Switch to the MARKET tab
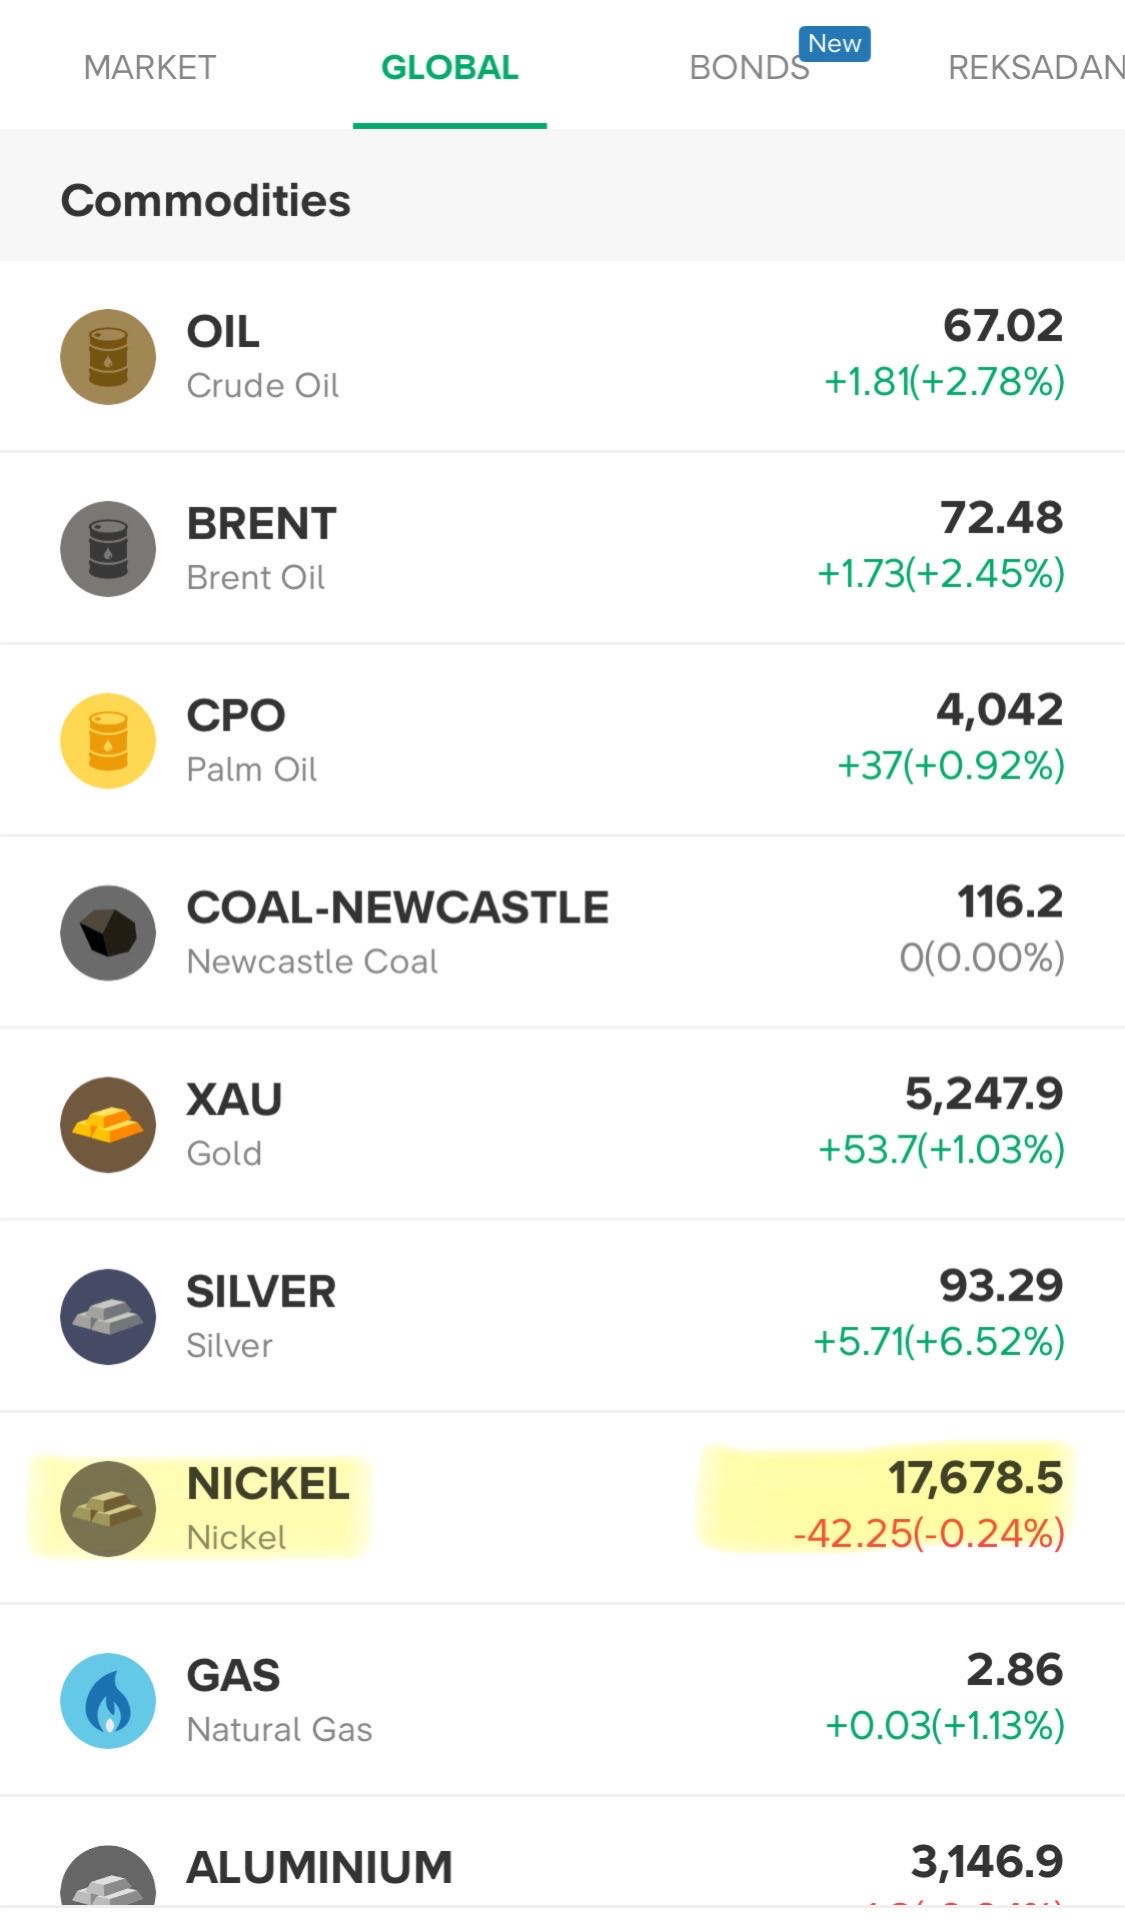Image resolution: width=1125 pixels, height=1928 pixels. click(x=150, y=68)
